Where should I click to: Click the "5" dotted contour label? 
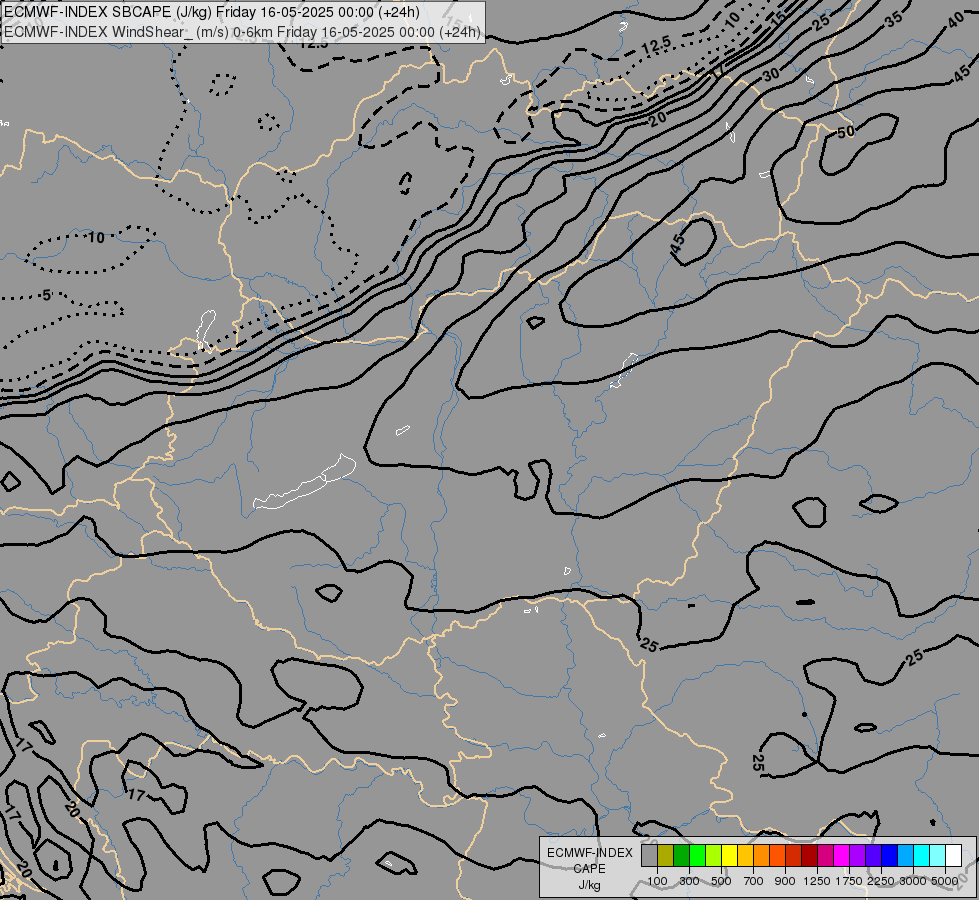pos(47,295)
